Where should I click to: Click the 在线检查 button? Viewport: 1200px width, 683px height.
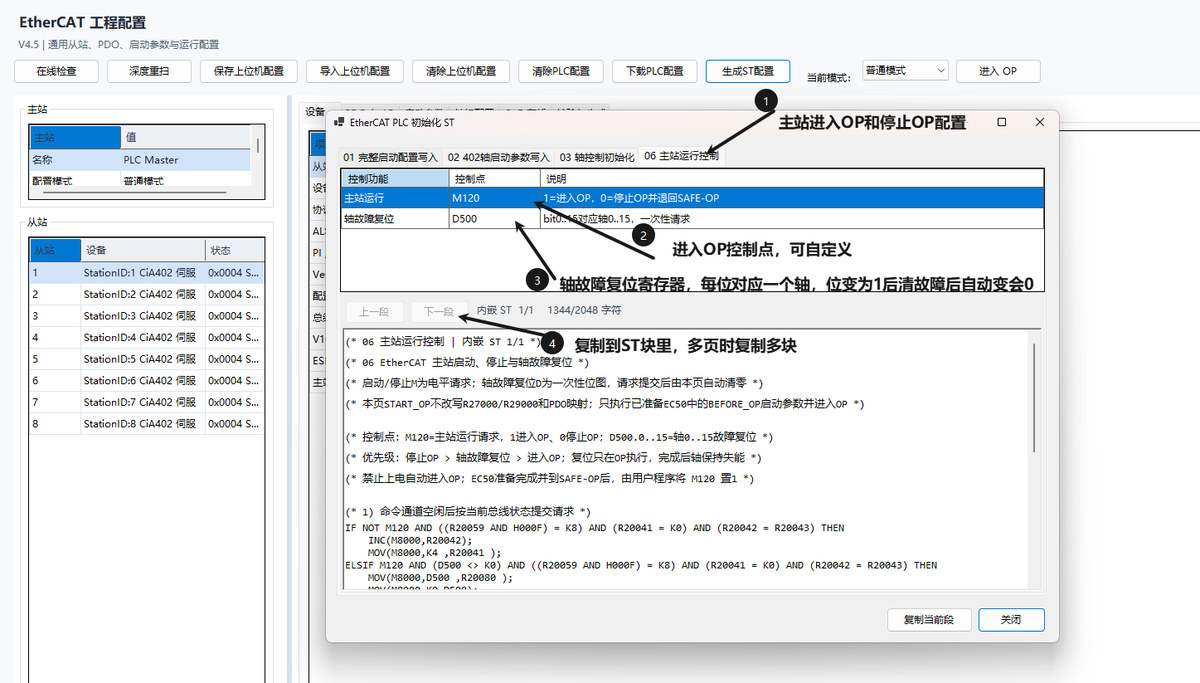point(58,71)
